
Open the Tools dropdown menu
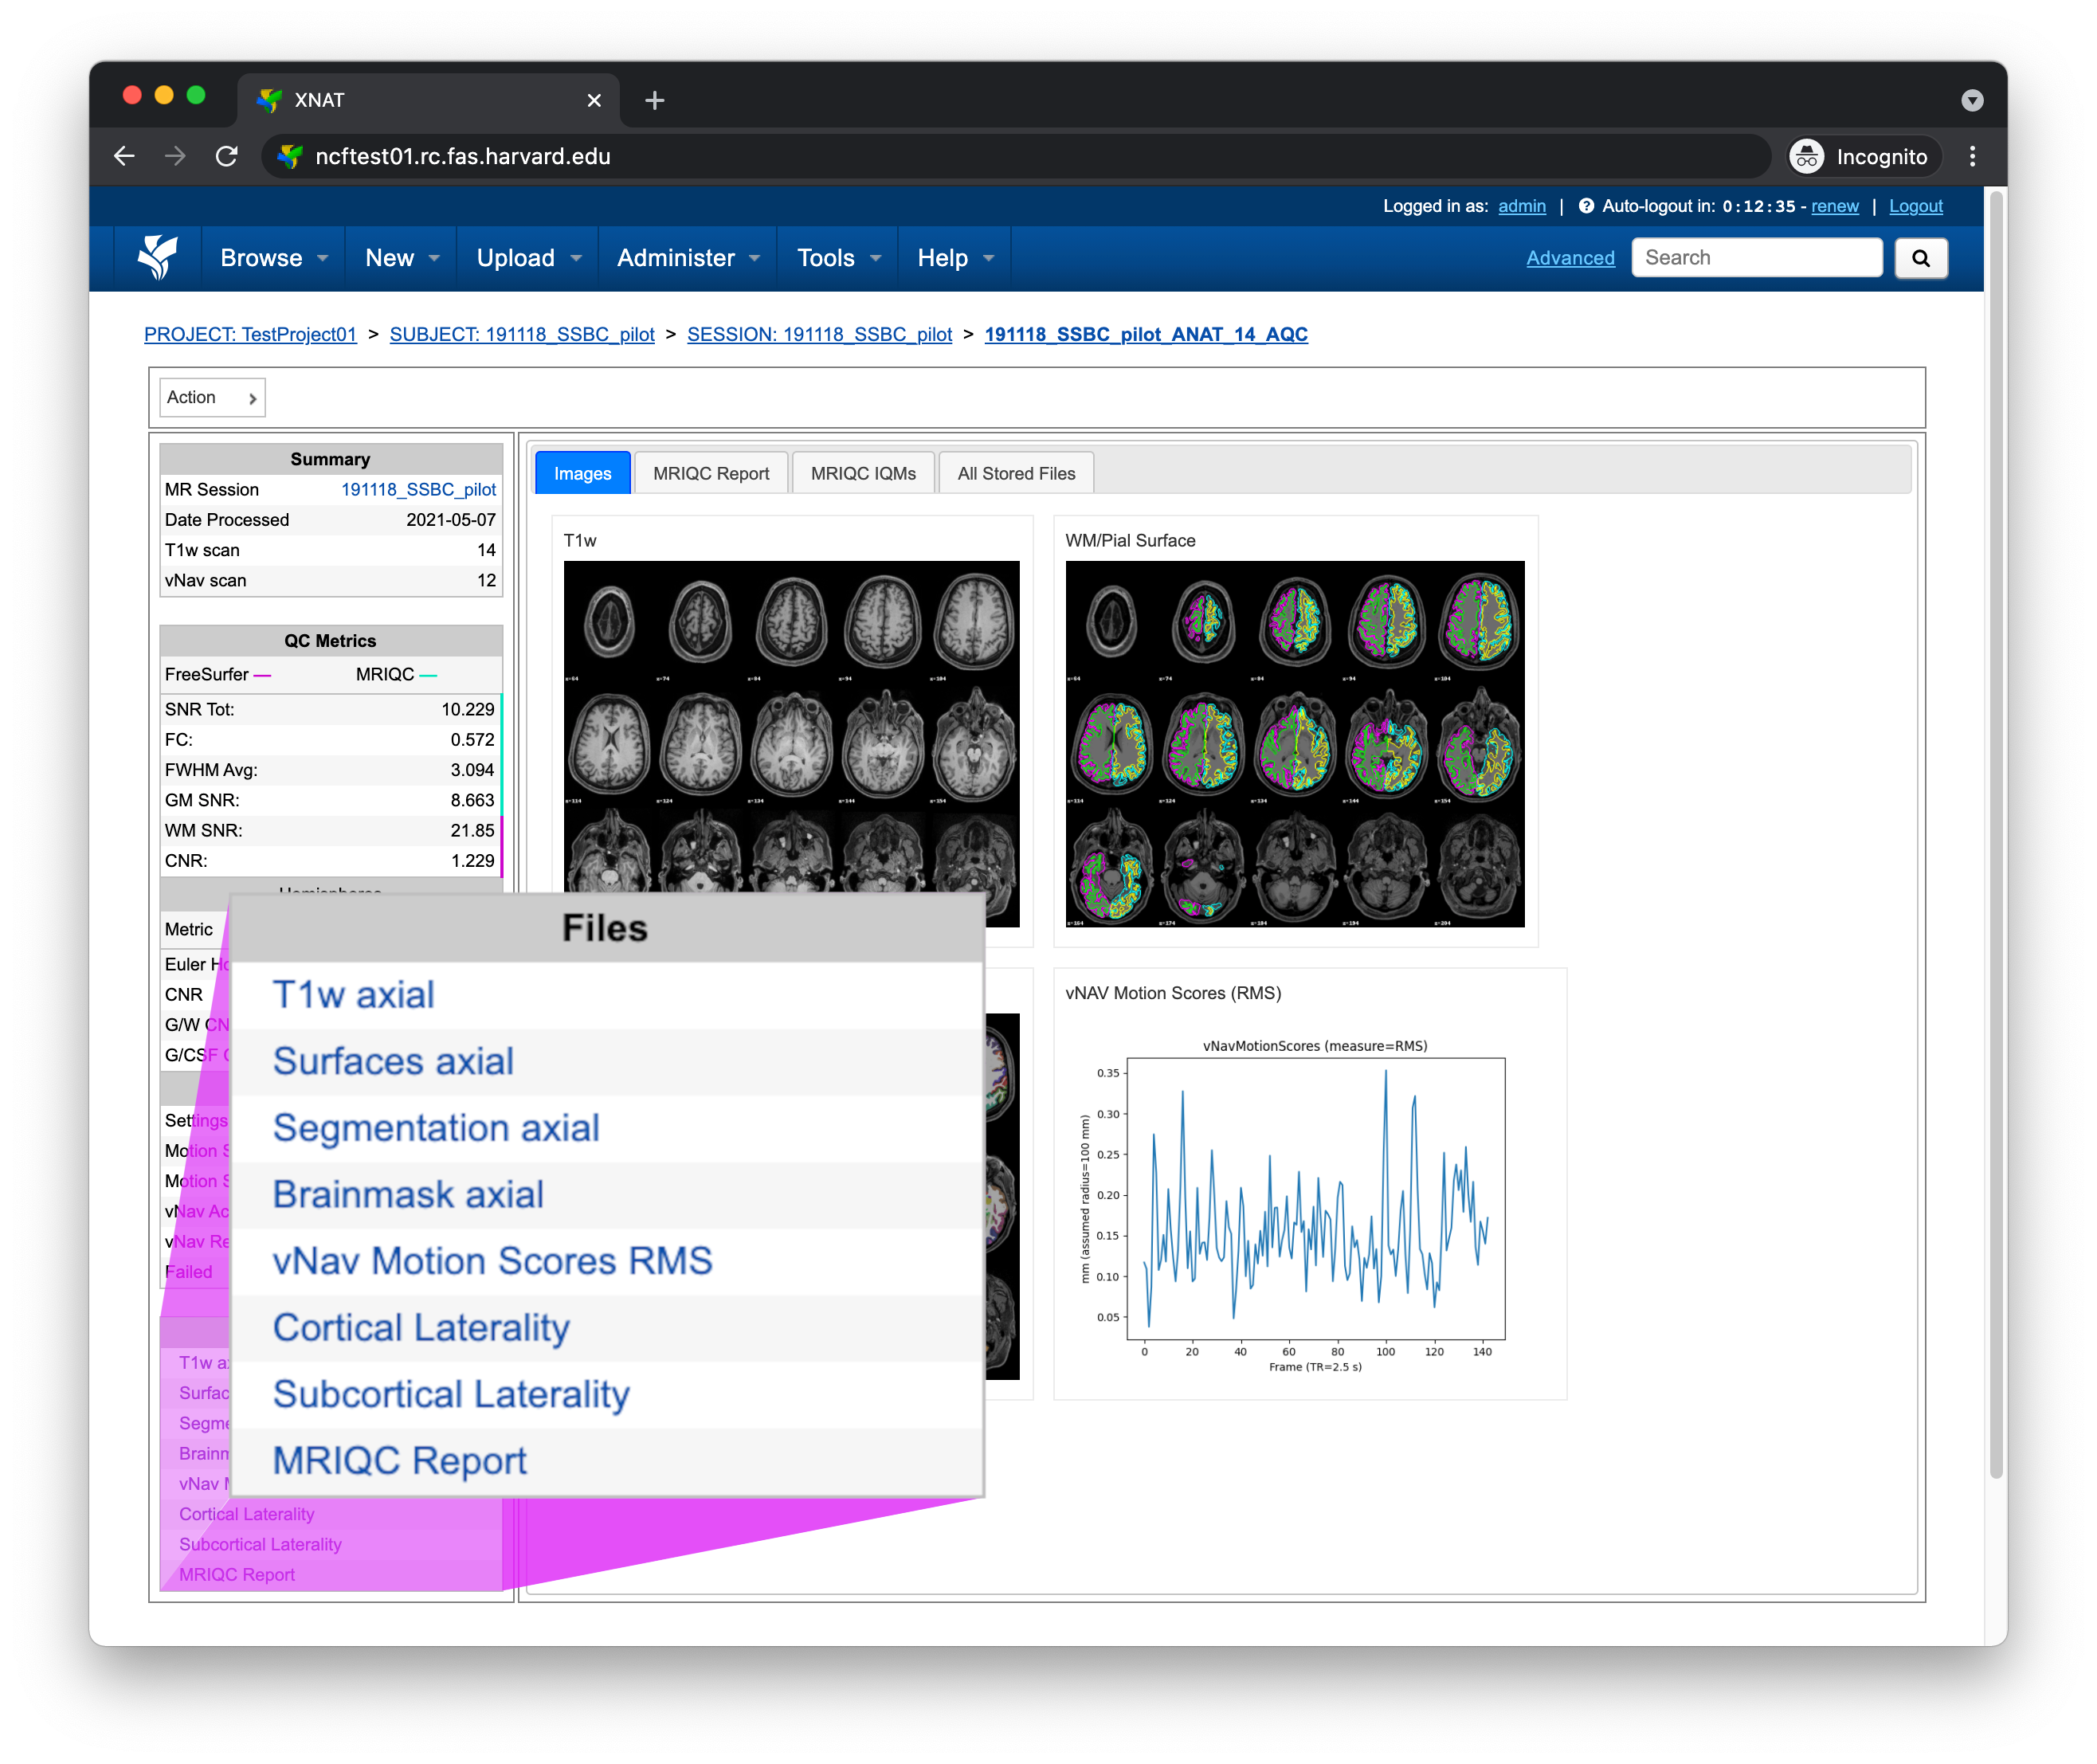pos(838,258)
